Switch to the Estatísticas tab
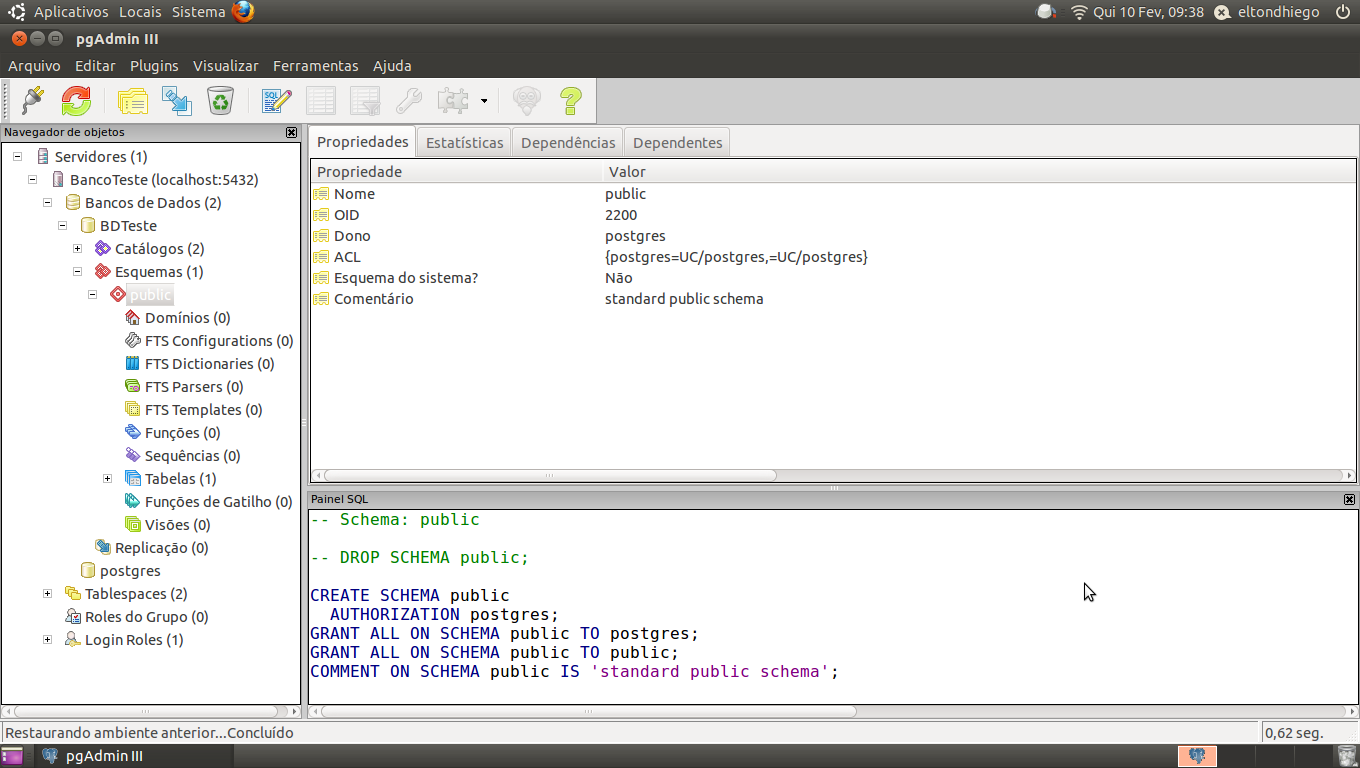Screen dimensions: 1360x768 pyautogui.click(x=463, y=141)
